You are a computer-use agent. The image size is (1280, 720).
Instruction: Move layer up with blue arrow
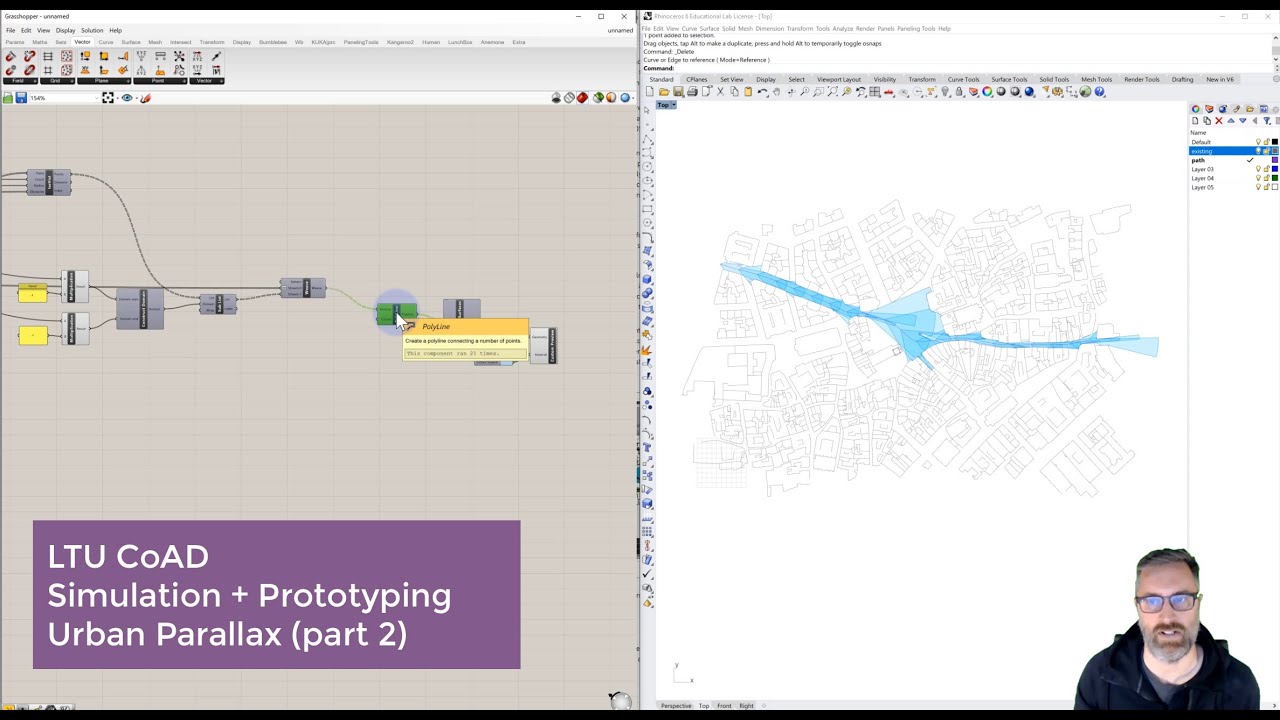1231,121
